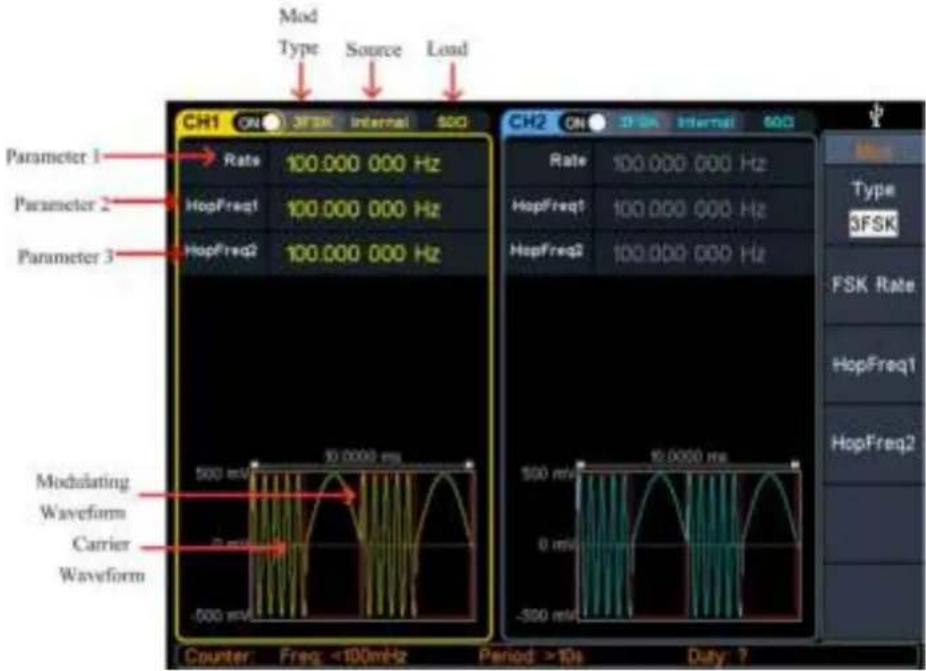The width and height of the screenshot is (926, 671).
Task: Click the CH1 50Ω load indicator
Action: (x=452, y=122)
